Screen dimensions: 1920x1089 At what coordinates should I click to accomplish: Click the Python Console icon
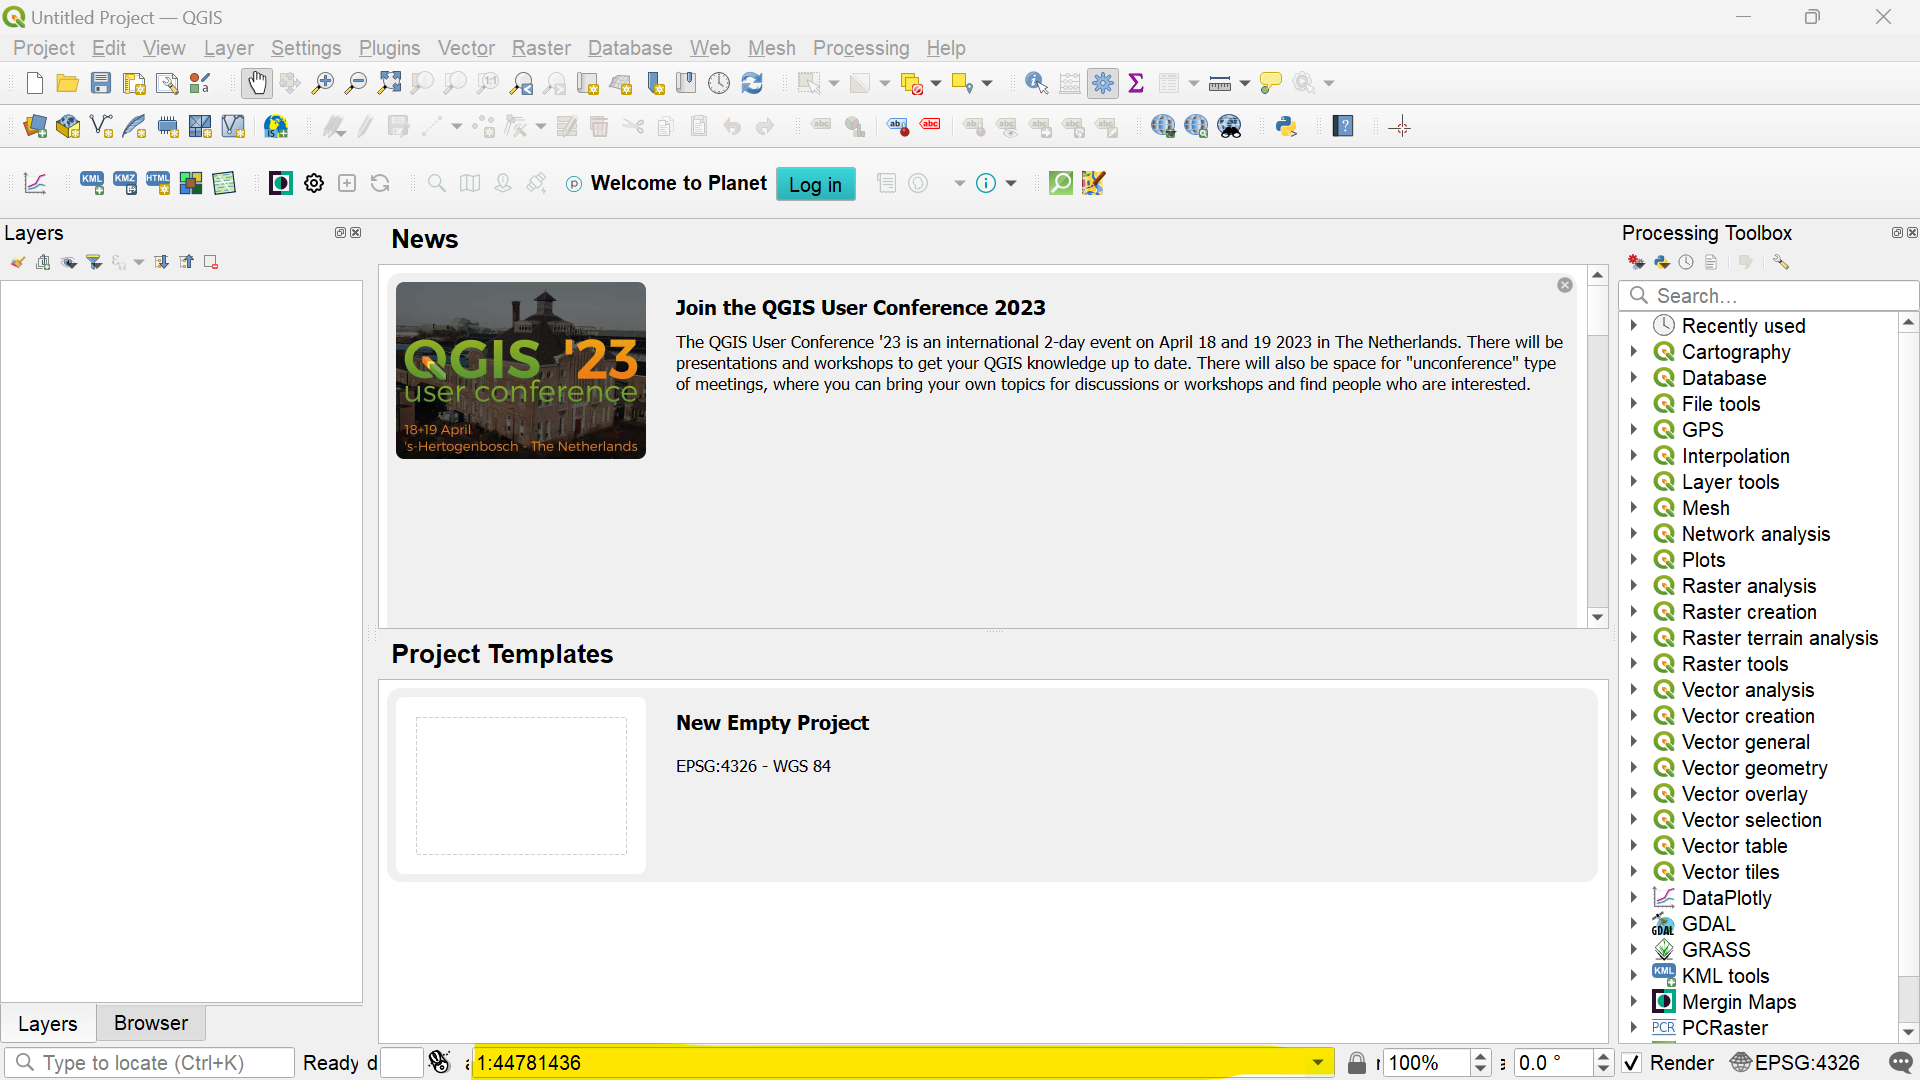click(1286, 127)
